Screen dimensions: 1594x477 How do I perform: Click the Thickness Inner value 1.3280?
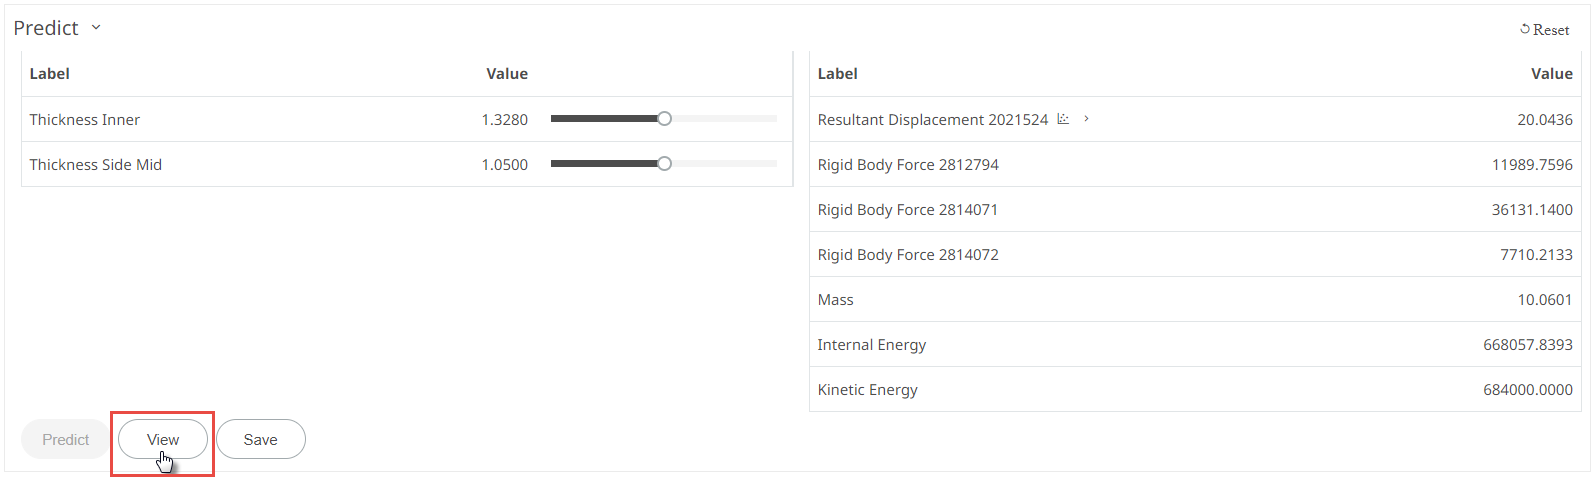tap(504, 120)
